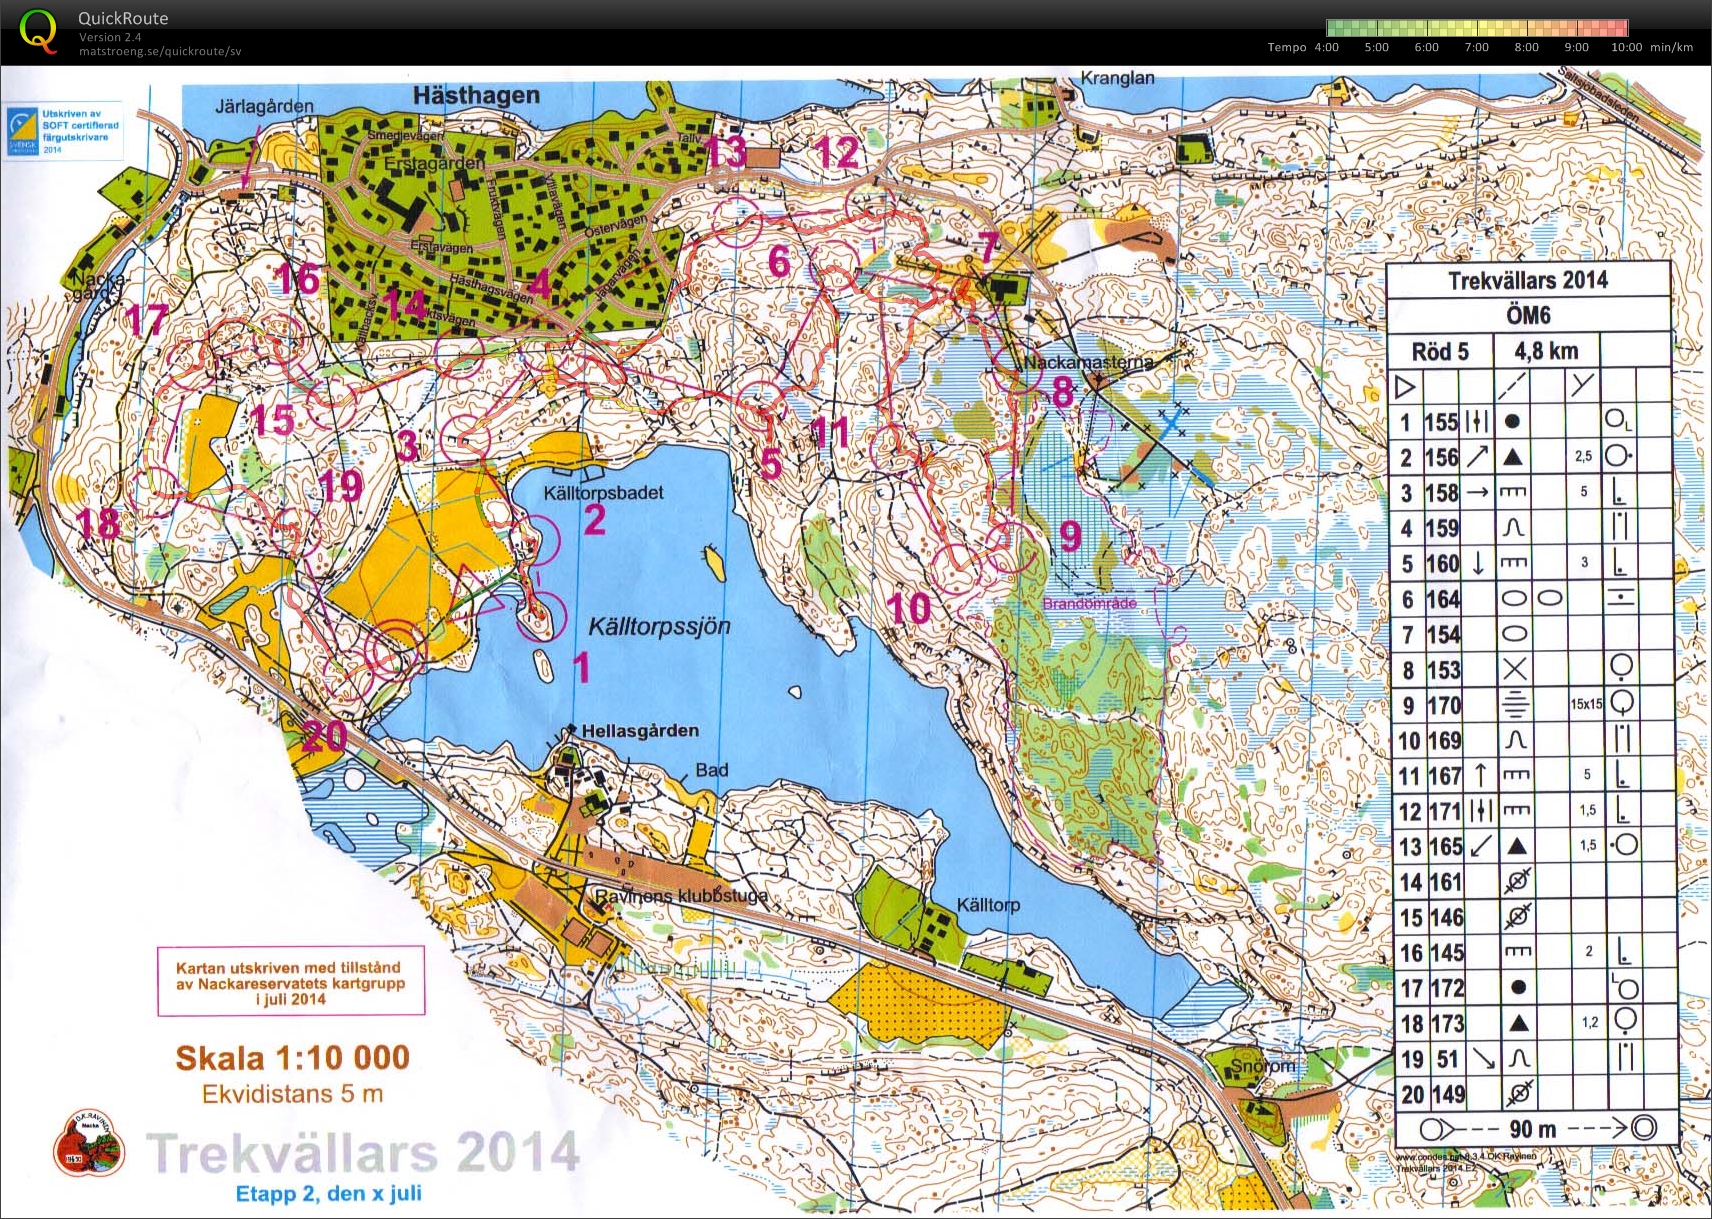This screenshot has width=1712, height=1219.
Task: Click the 'Järlagården' map label
Action: (264, 105)
